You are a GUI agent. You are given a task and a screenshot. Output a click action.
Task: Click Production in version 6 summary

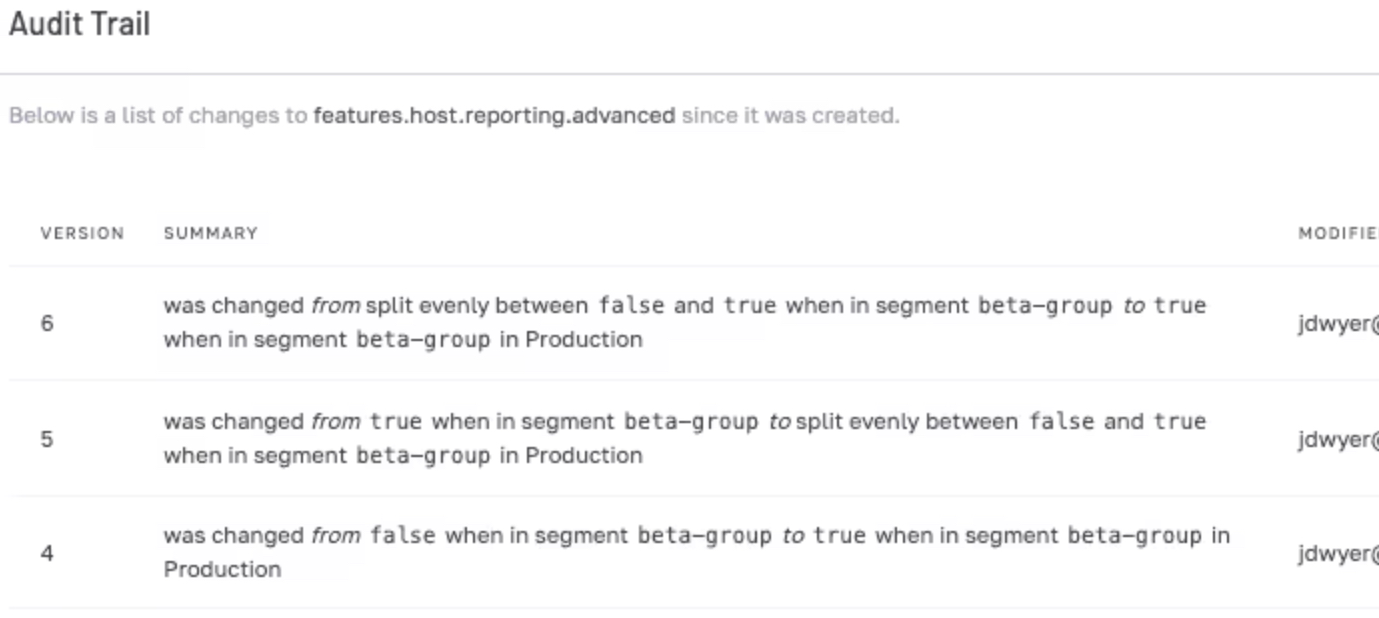pos(584,339)
